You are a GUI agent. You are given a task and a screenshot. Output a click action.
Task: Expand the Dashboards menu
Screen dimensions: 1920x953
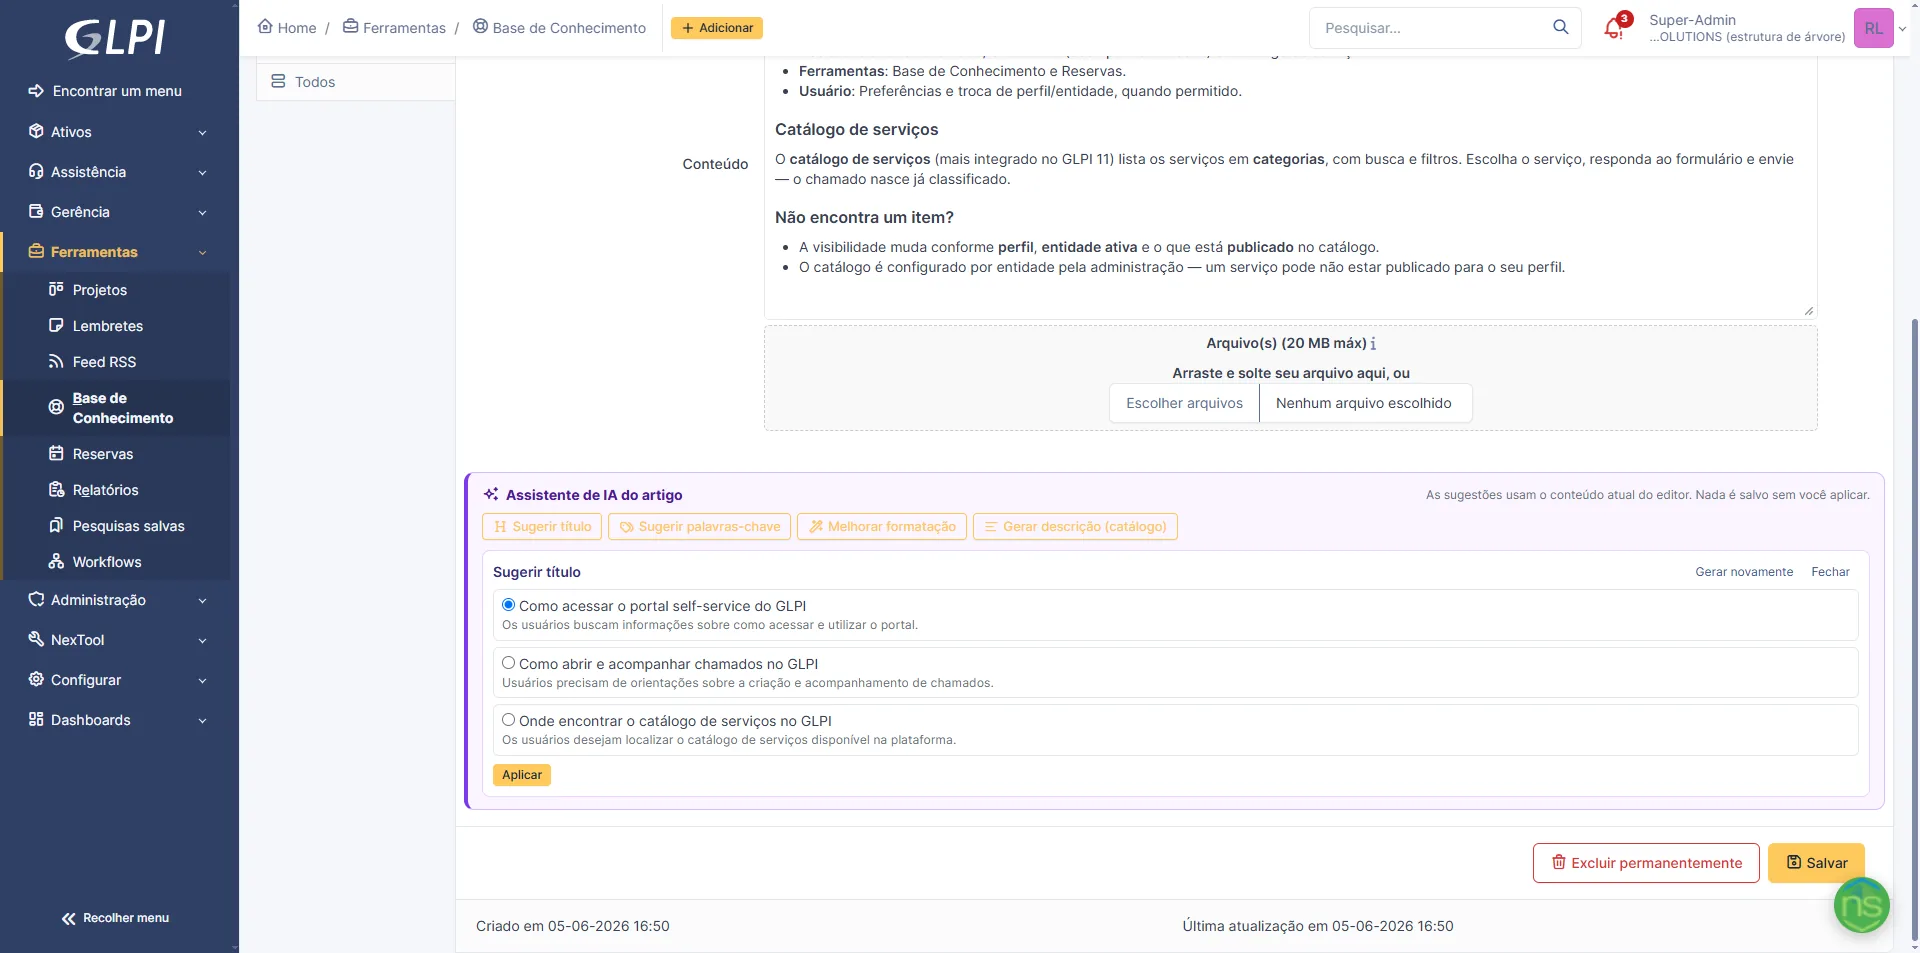119,720
